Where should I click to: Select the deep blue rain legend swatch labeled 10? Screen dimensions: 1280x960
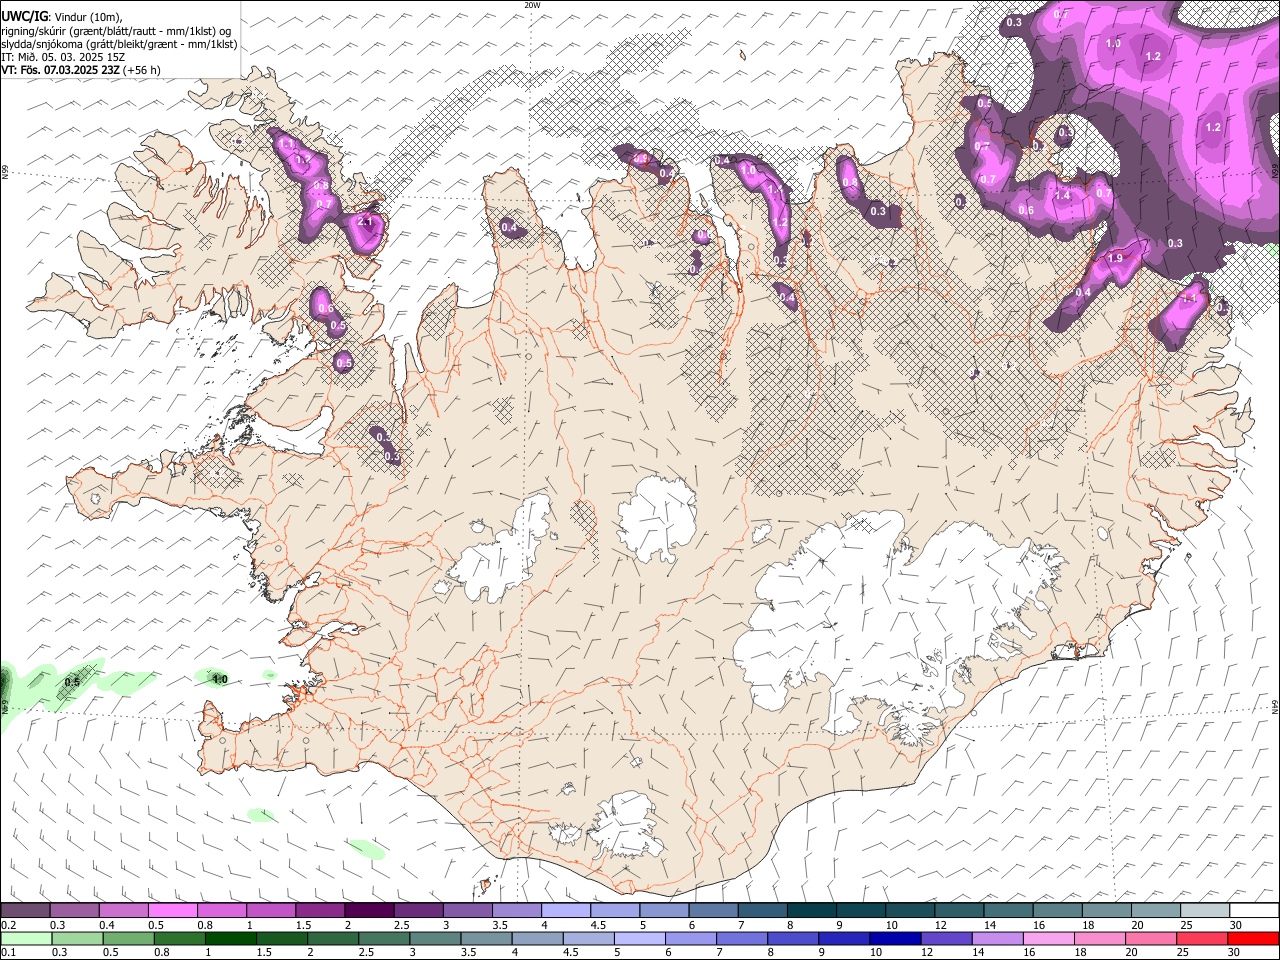tap(894, 938)
